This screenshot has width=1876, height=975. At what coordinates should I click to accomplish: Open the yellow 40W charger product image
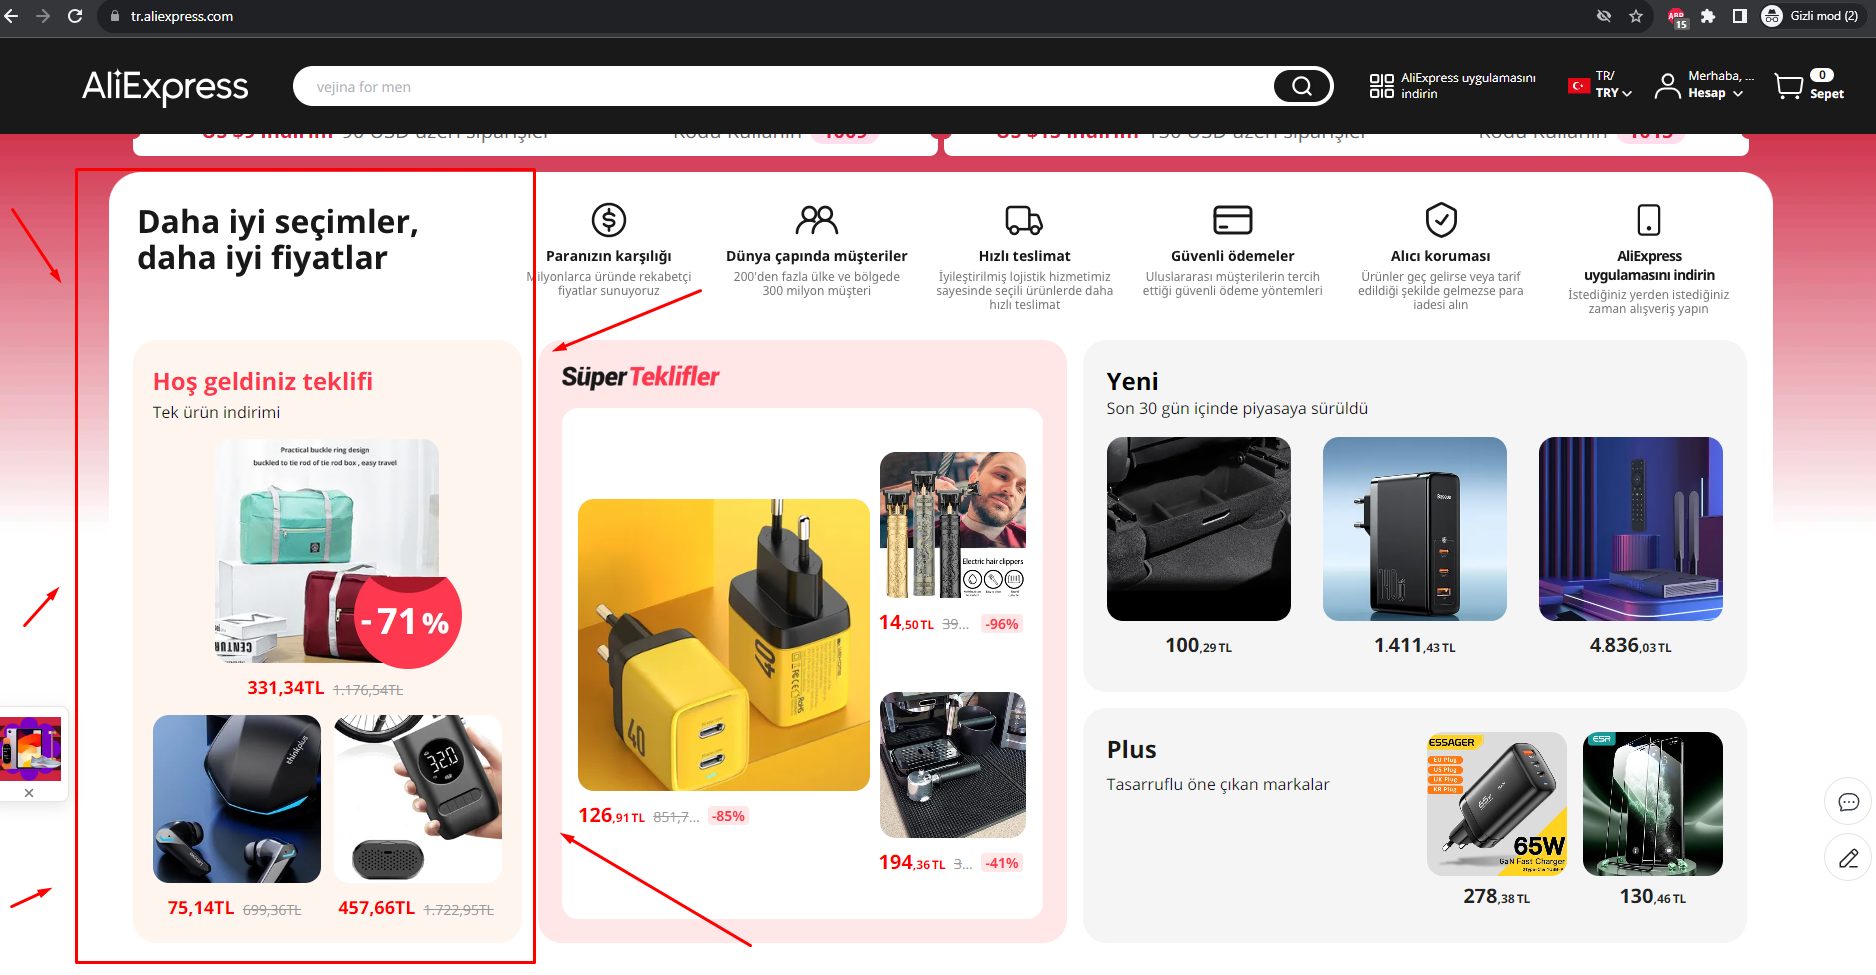[x=724, y=645]
